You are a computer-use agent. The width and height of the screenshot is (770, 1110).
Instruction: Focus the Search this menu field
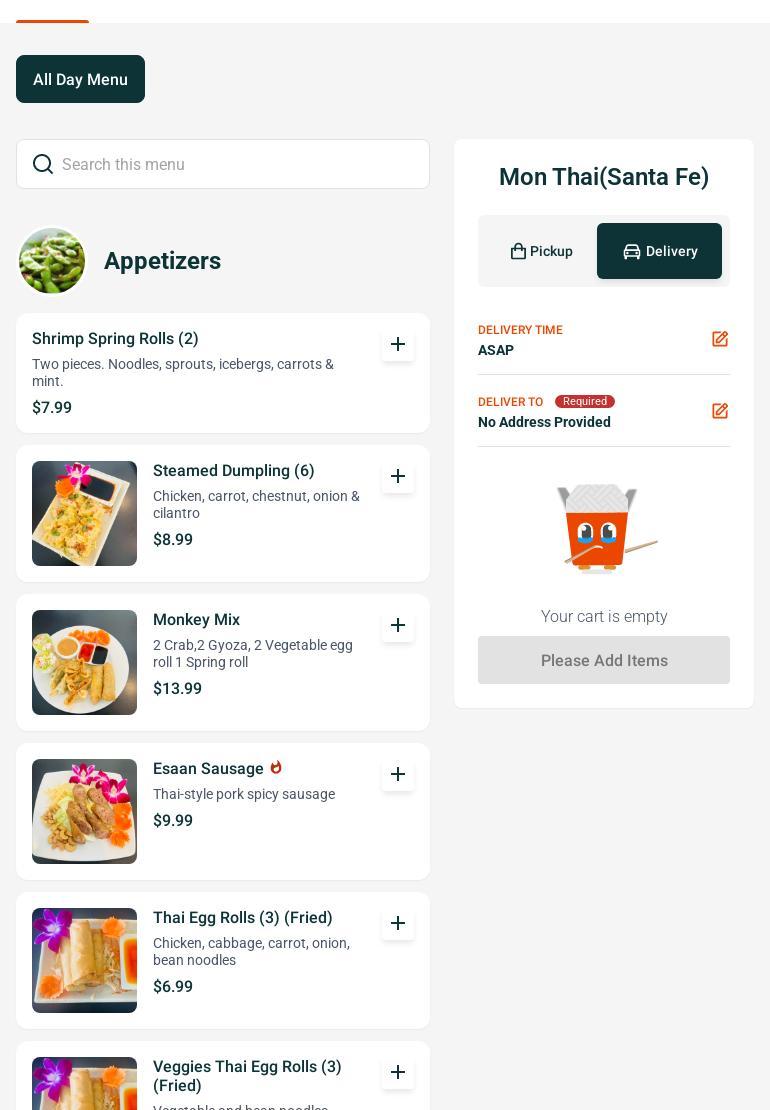click(x=223, y=164)
